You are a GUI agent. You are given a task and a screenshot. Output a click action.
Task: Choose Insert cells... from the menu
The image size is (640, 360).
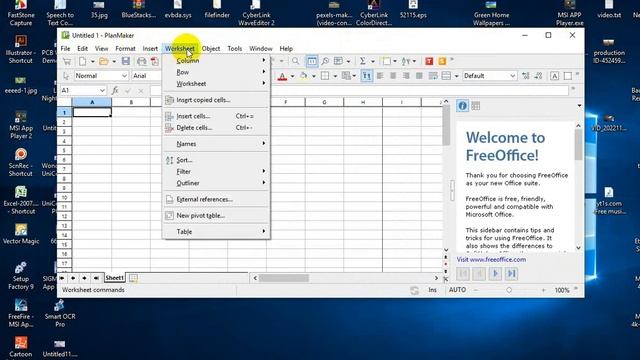[x=216, y=116]
